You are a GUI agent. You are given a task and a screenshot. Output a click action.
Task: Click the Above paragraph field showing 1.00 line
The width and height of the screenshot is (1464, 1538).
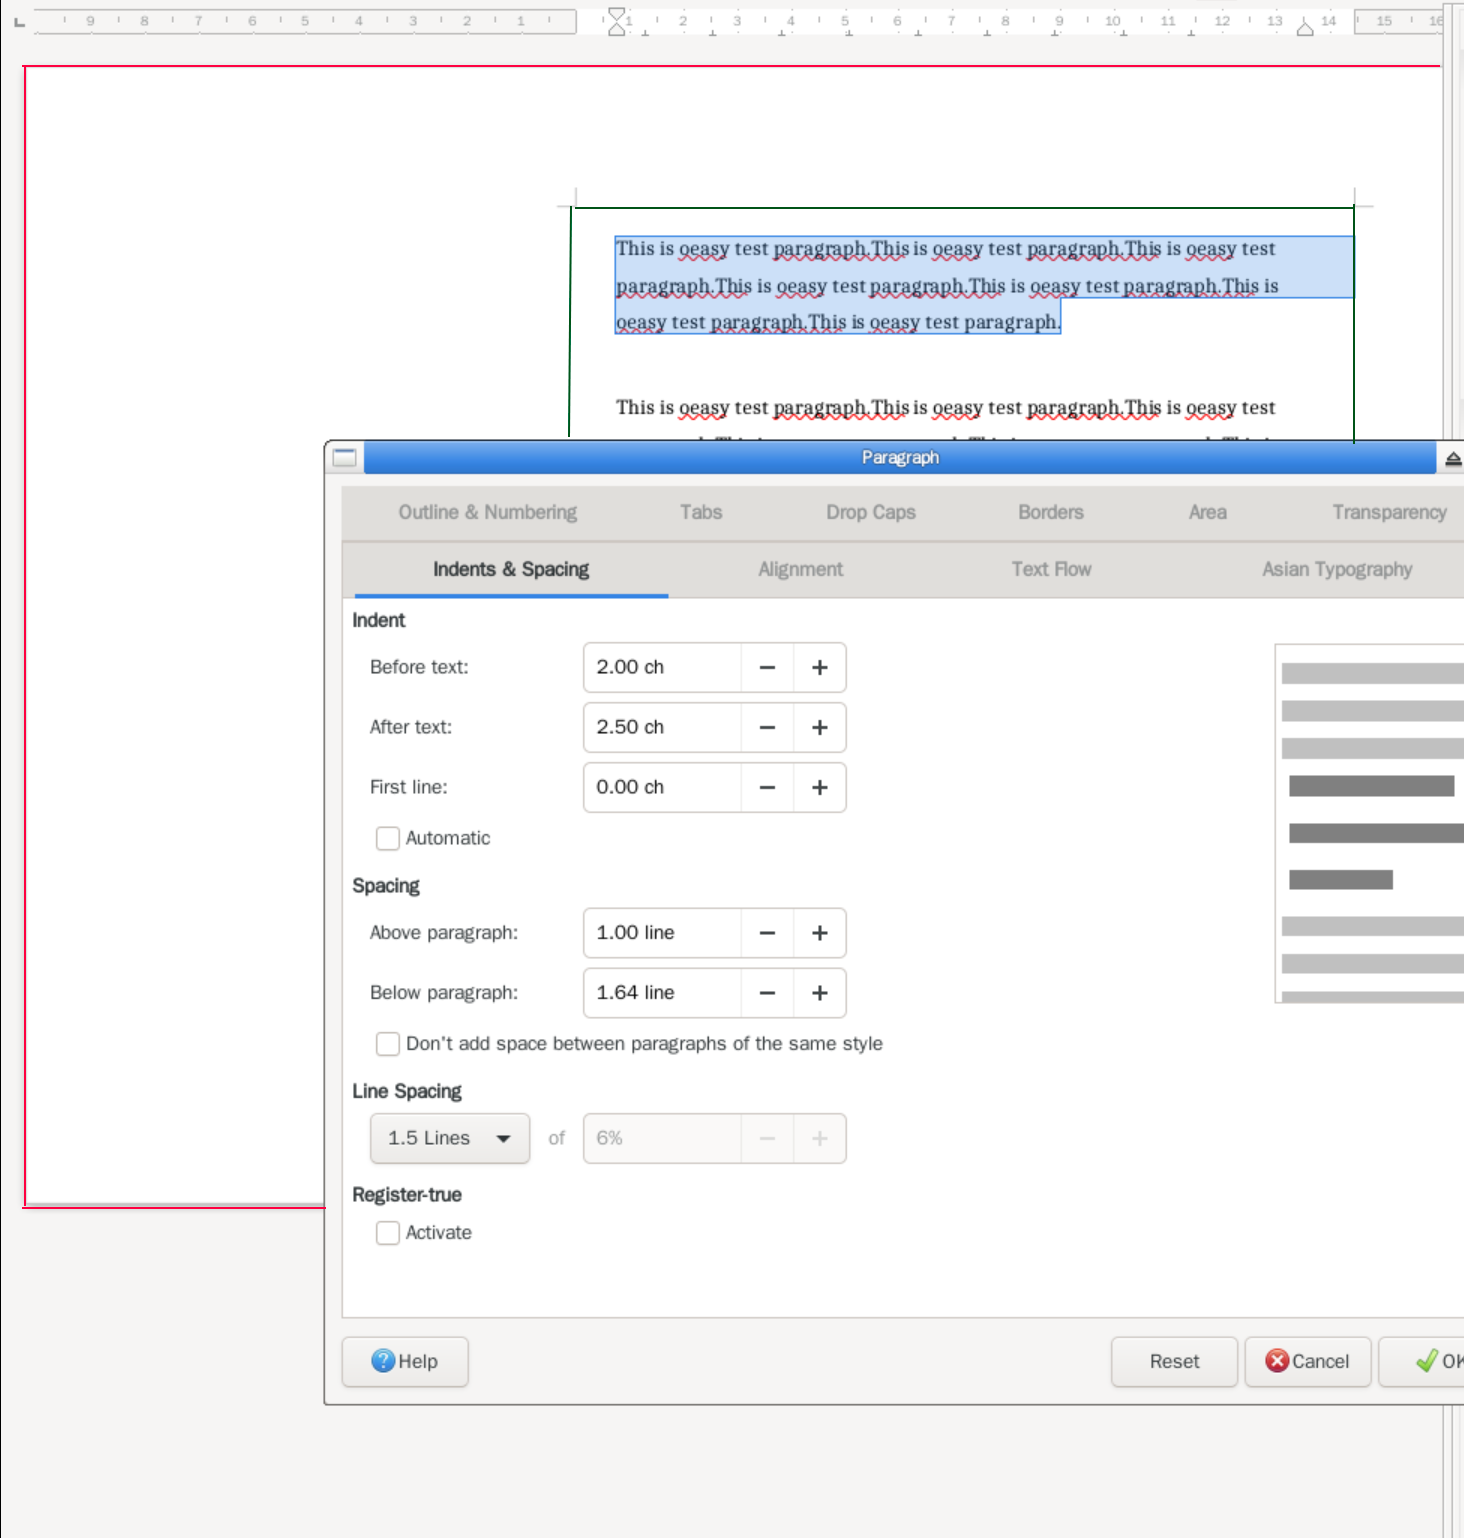(662, 932)
